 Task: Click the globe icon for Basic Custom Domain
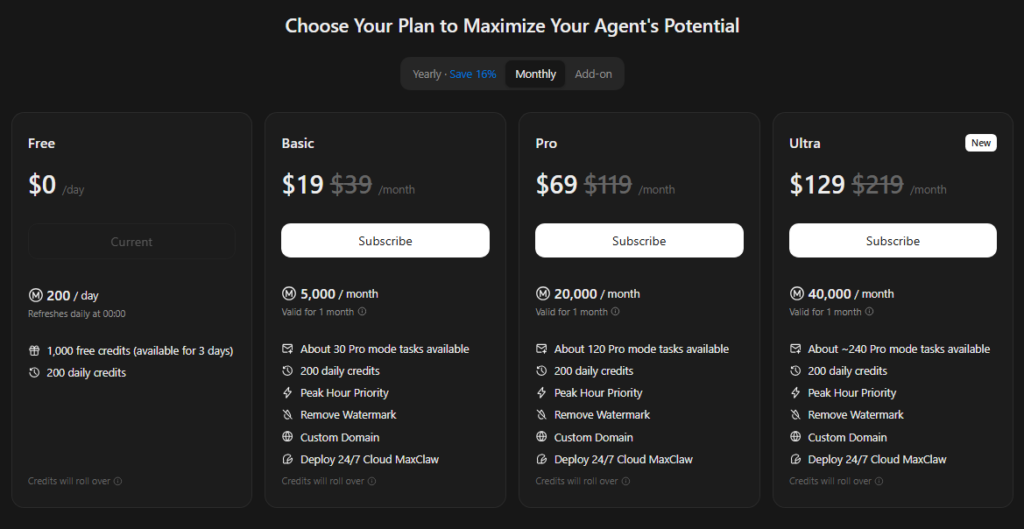pos(288,437)
